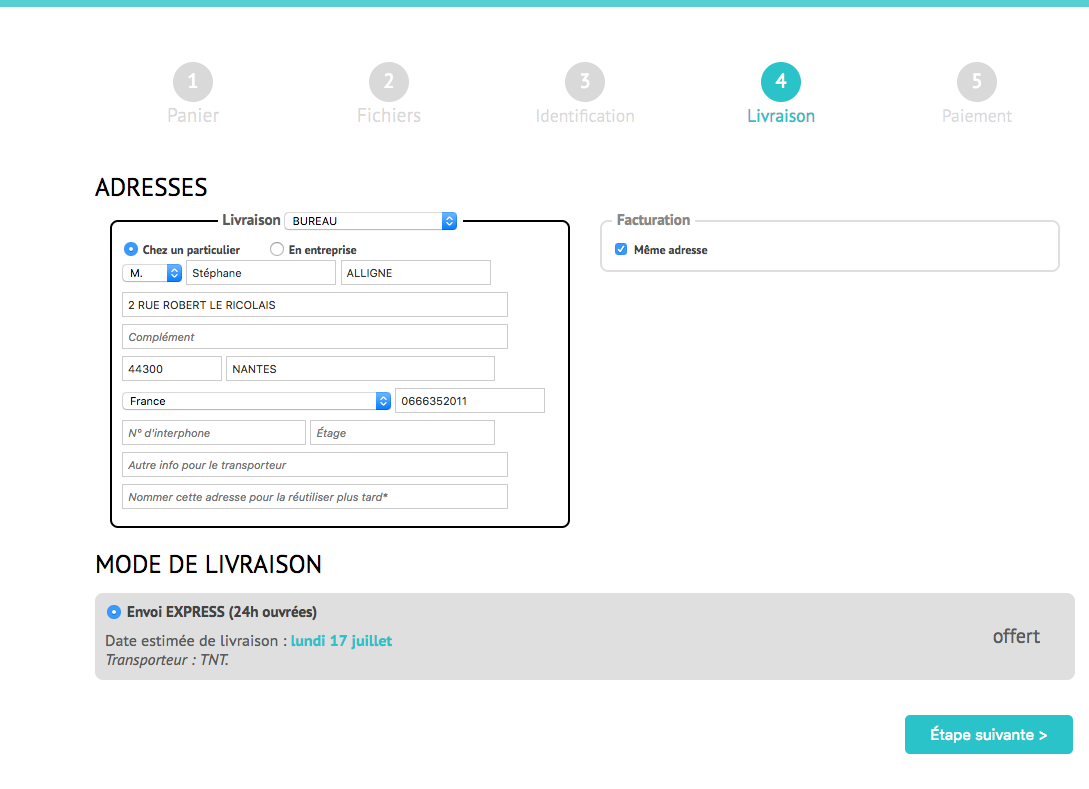Expand the civility 'M.' dropdown
1089x789 pixels.
click(x=153, y=273)
